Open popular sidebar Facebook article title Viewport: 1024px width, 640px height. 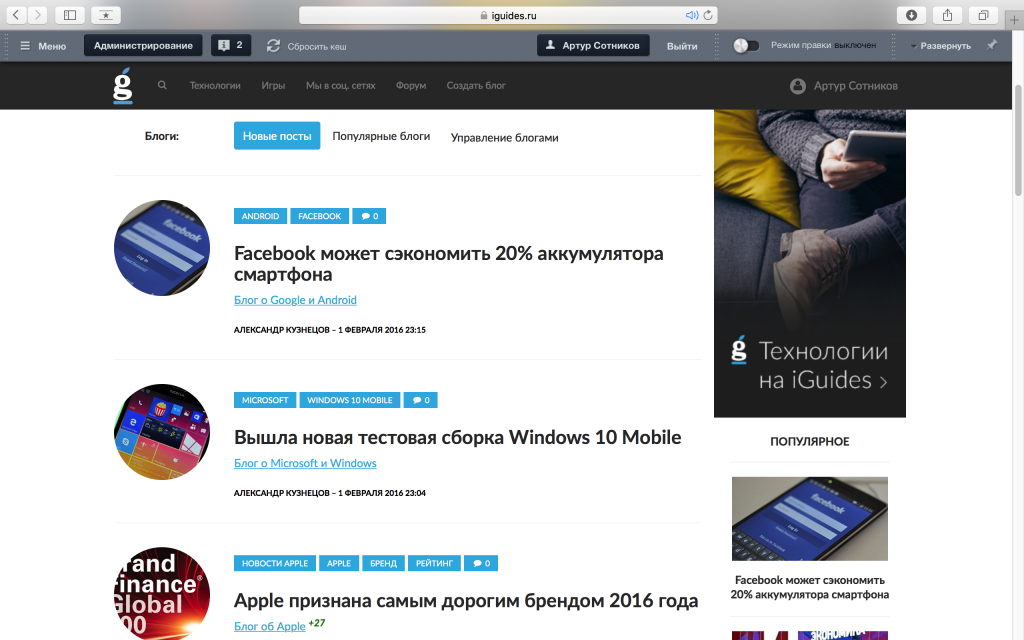(810, 587)
